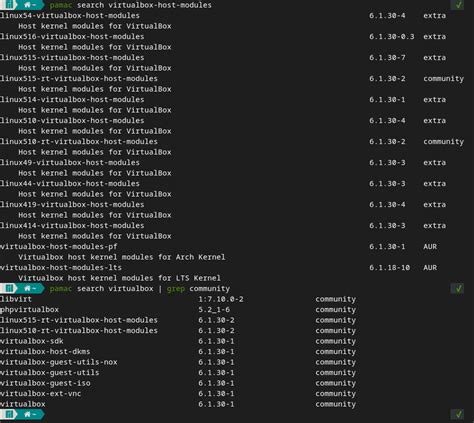Click the Manjaro logo on the empty bottom prompt
Screen dimensions: 474x423
point(9,414)
